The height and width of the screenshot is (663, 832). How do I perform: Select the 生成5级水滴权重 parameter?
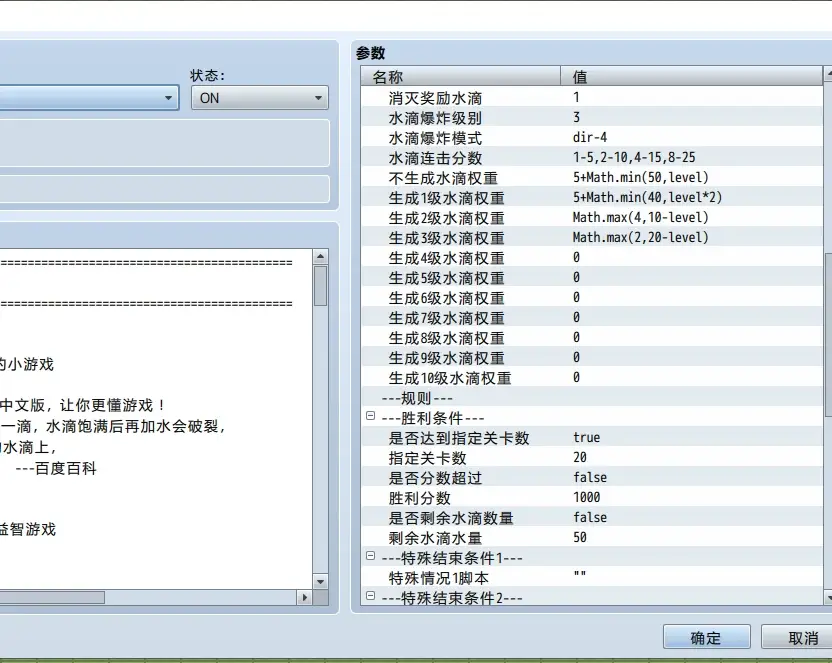[446, 278]
